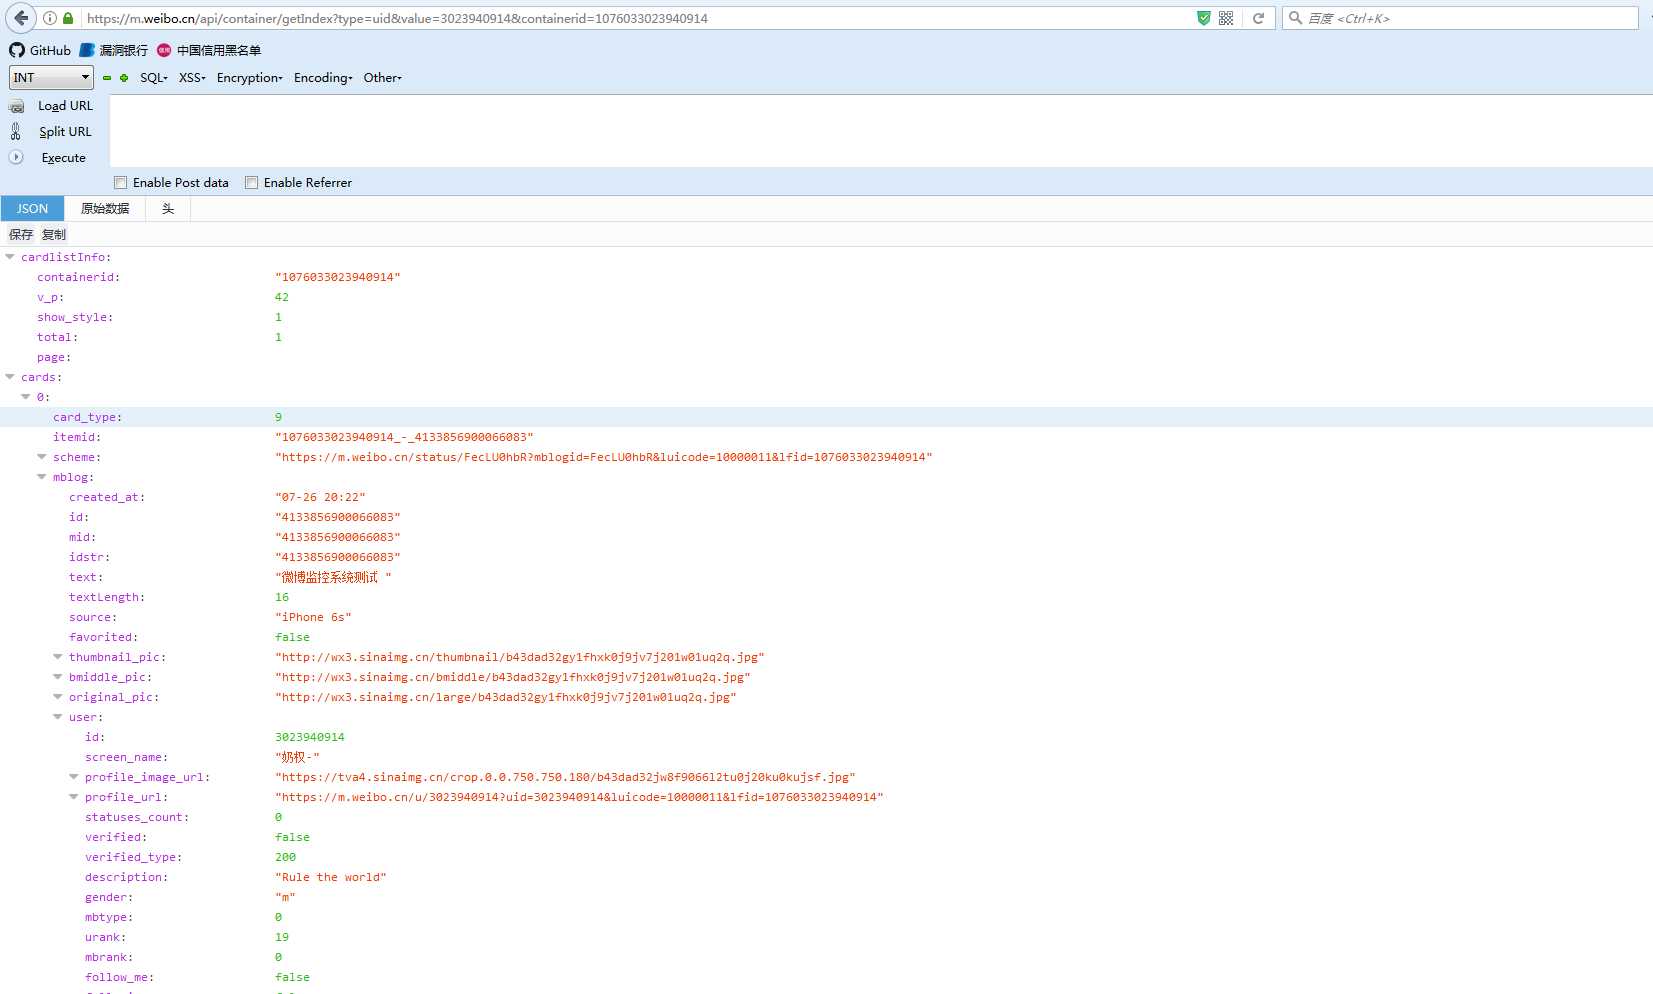The image size is (1653, 994).
Task: Open the XSS dropdown menu
Action: (192, 77)
